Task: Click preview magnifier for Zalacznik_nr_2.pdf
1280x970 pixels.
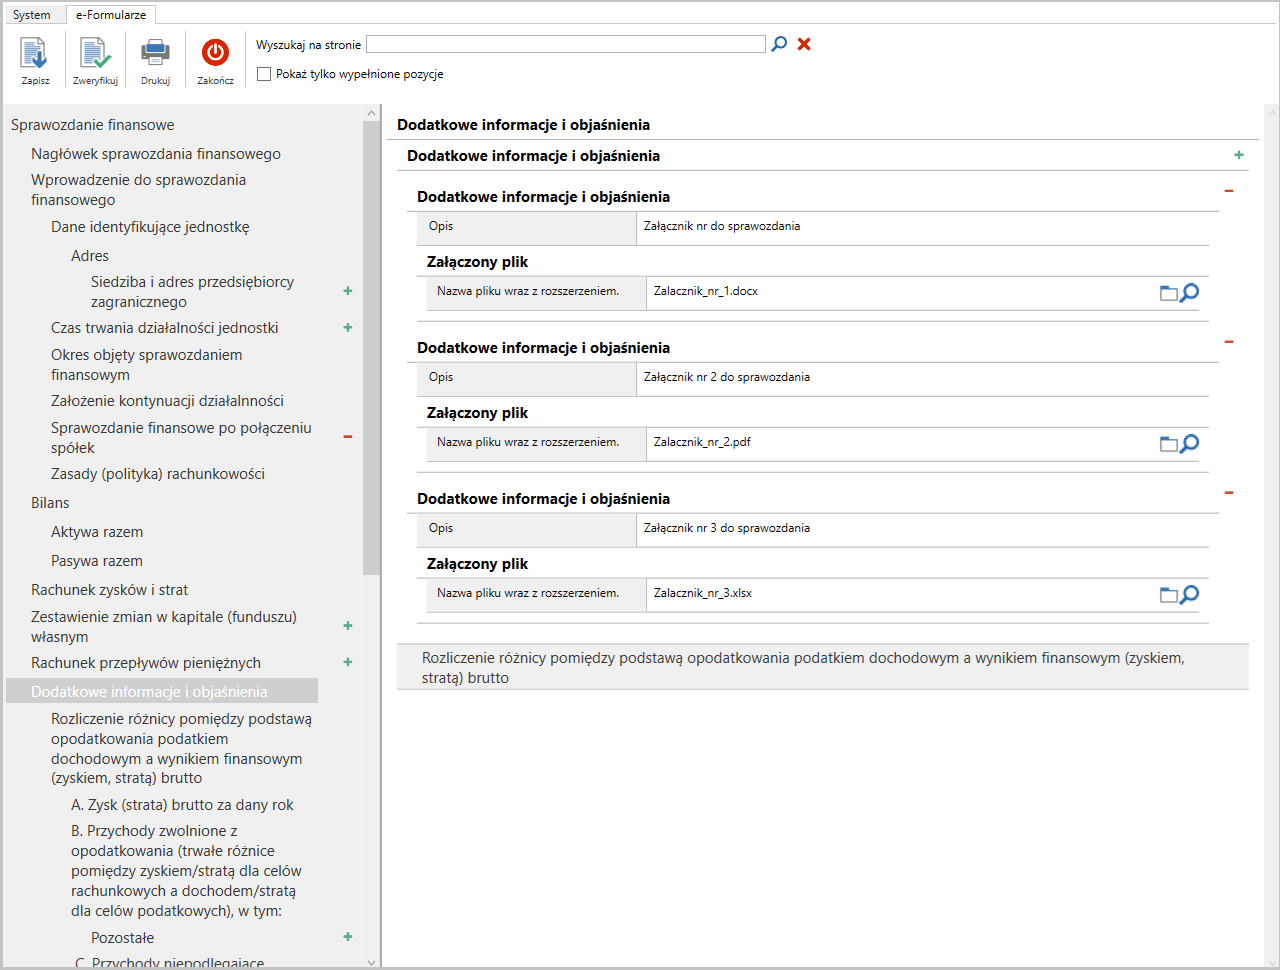Action: [x=1189, y=443]
